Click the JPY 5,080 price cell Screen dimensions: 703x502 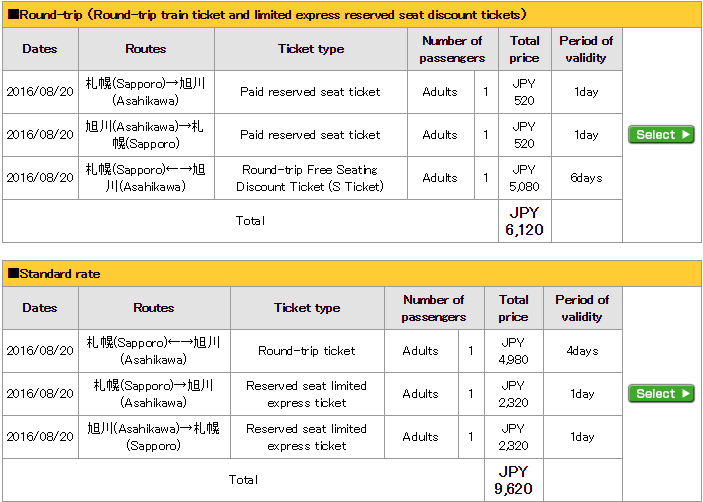pos(525,178)
